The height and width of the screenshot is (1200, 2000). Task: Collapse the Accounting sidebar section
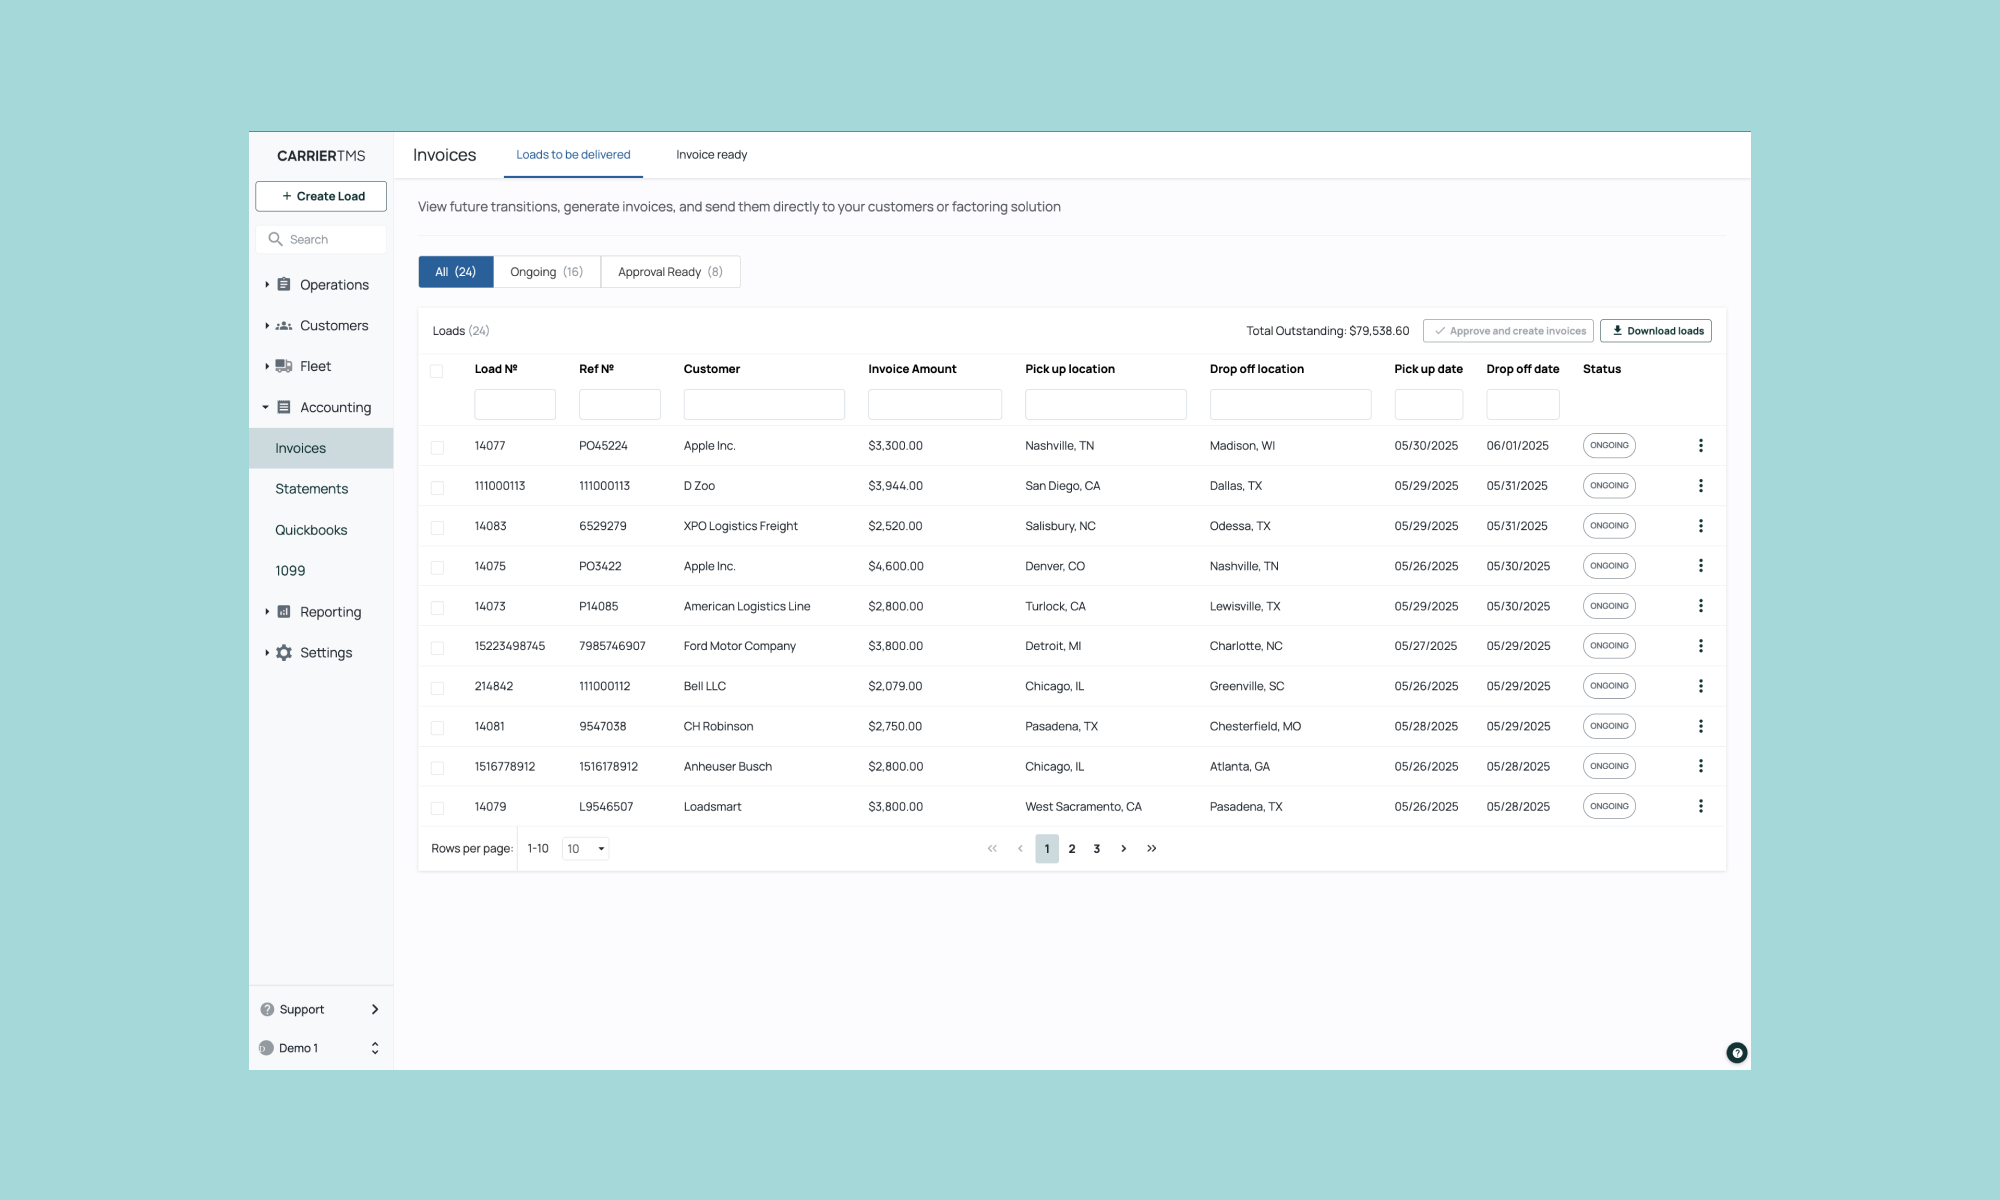pyautogui.click(x=266, y=407)
